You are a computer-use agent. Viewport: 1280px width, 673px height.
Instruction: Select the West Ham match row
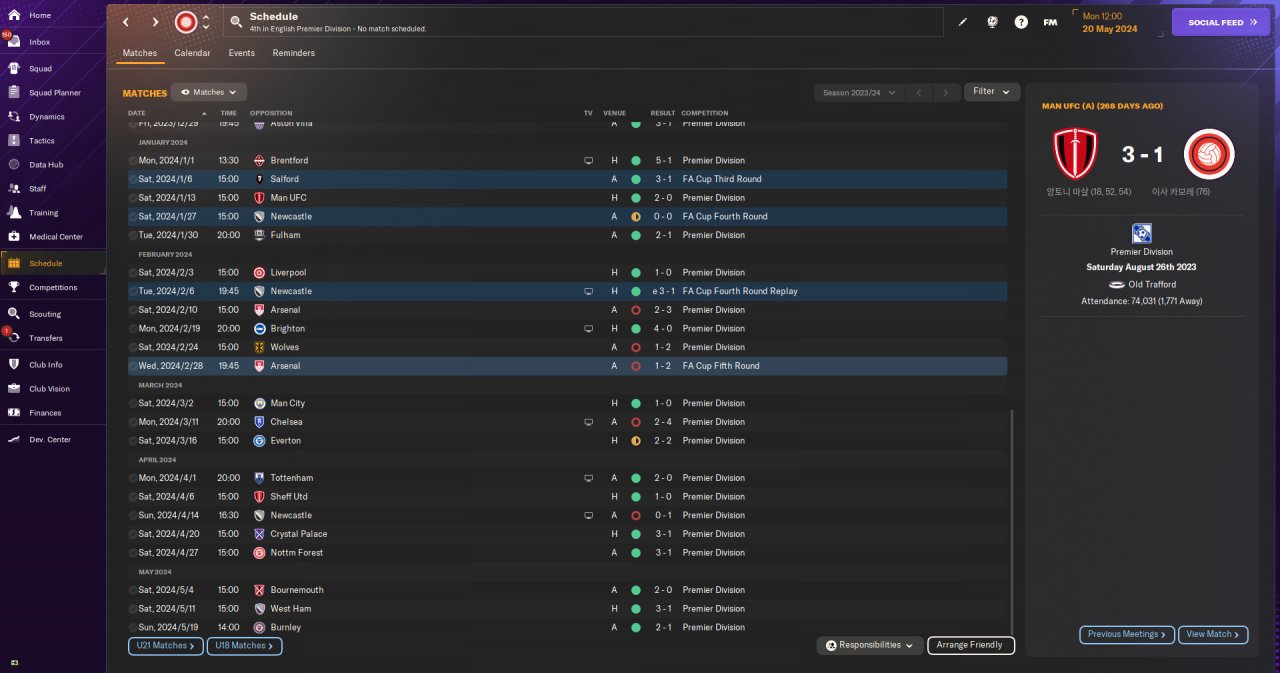click(567, 608)
